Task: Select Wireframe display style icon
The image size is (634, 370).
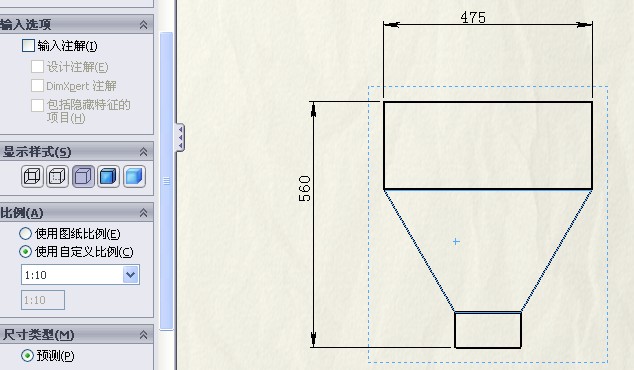Action: coord(32,177)
